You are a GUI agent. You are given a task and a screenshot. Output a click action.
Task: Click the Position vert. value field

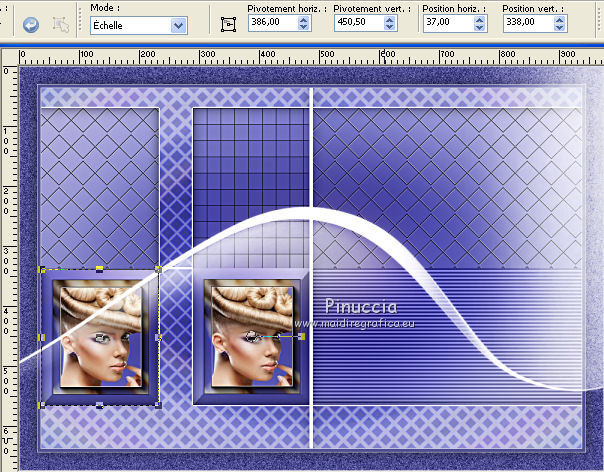(528, 22)
